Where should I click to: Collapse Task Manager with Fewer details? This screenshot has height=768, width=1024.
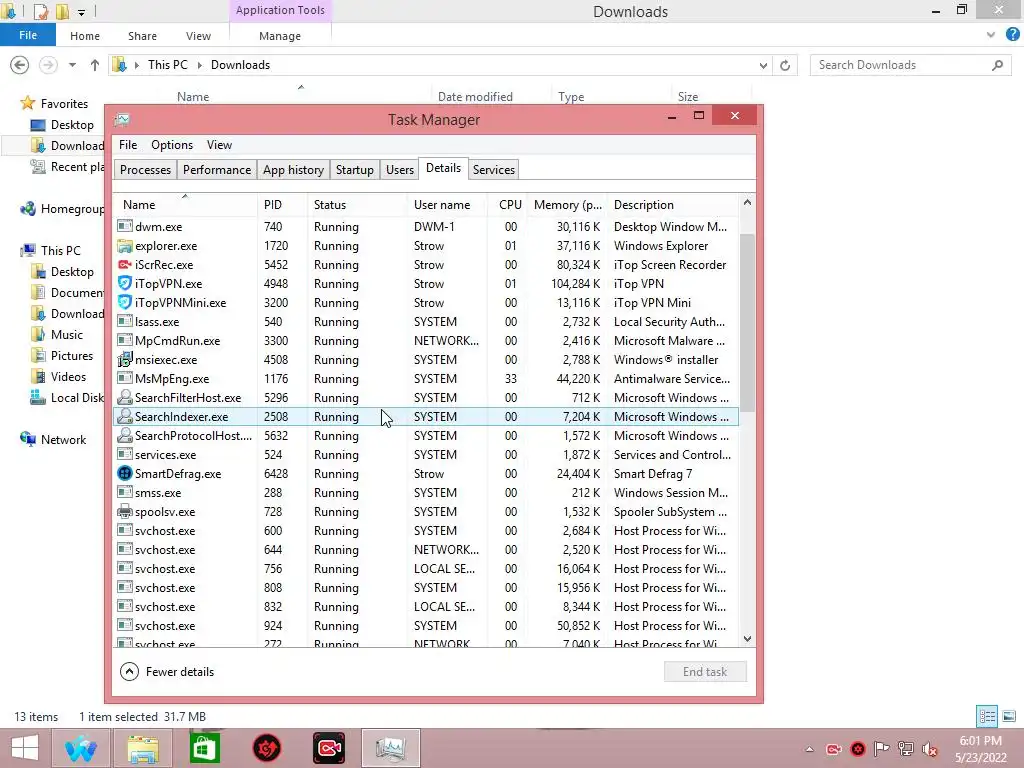[167, 671]
